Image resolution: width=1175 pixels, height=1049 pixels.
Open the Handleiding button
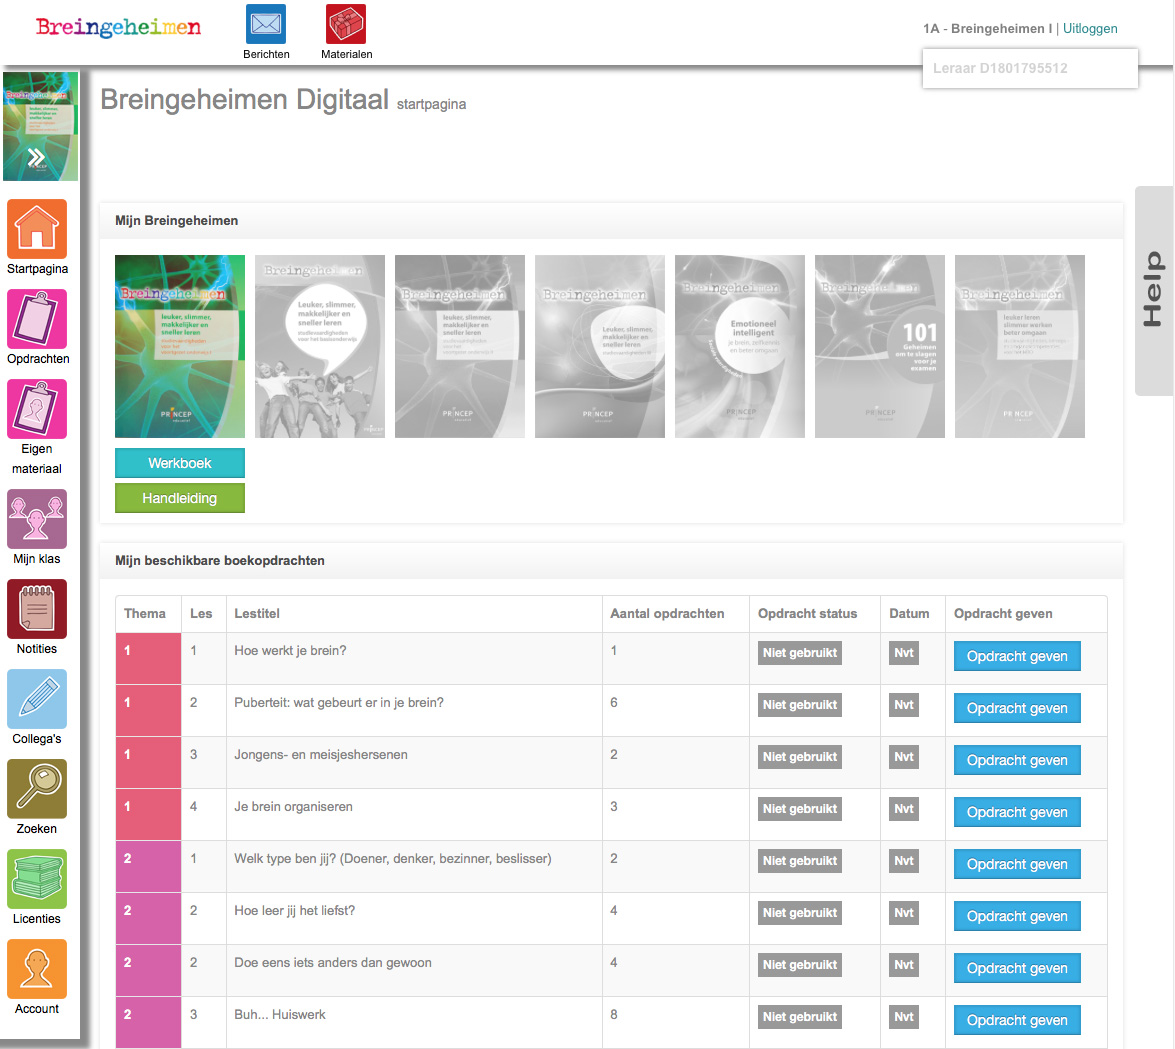(180, 498)
